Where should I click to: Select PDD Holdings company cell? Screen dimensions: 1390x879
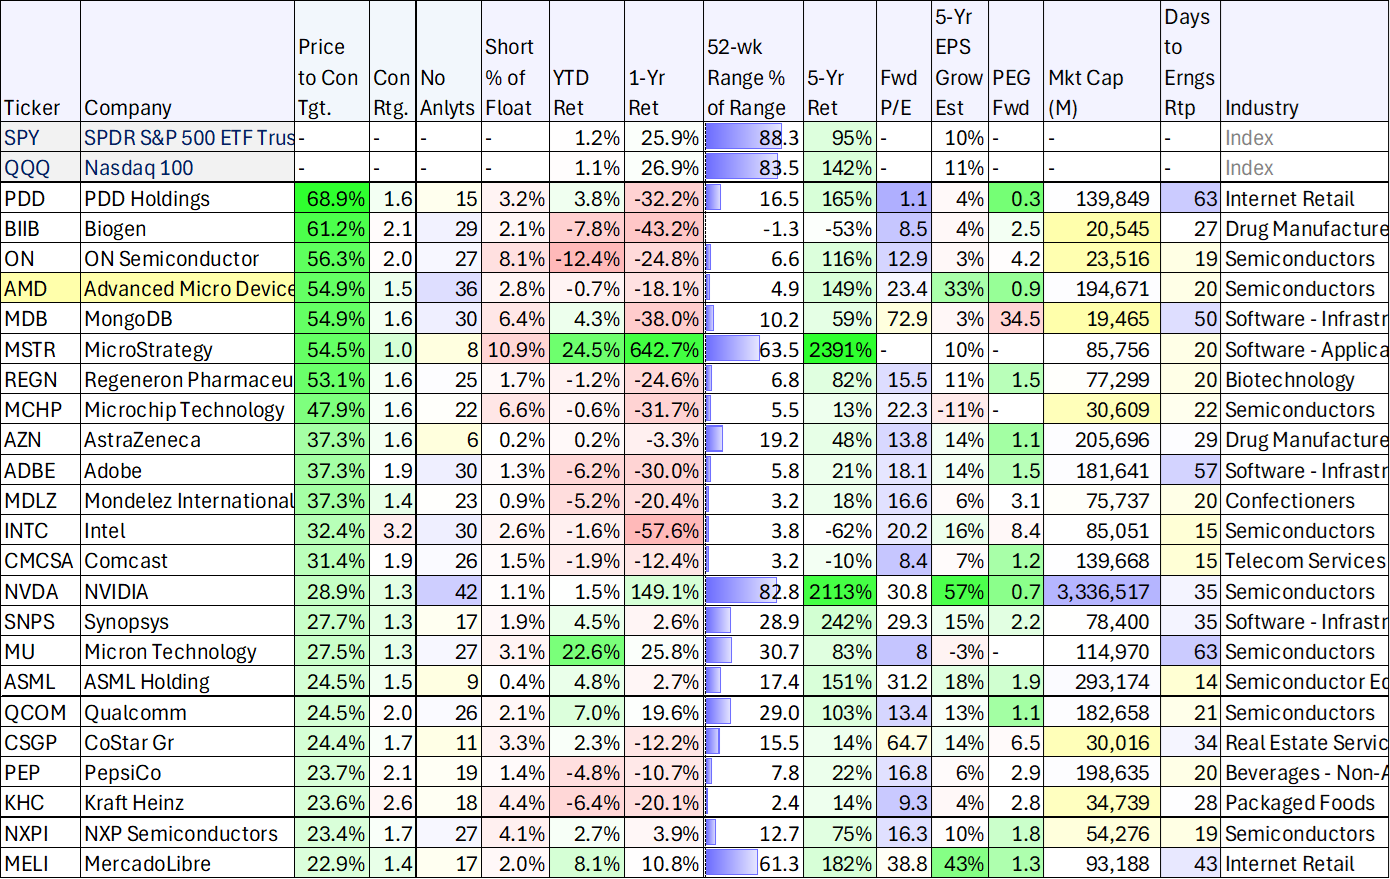tap(188, 199)
